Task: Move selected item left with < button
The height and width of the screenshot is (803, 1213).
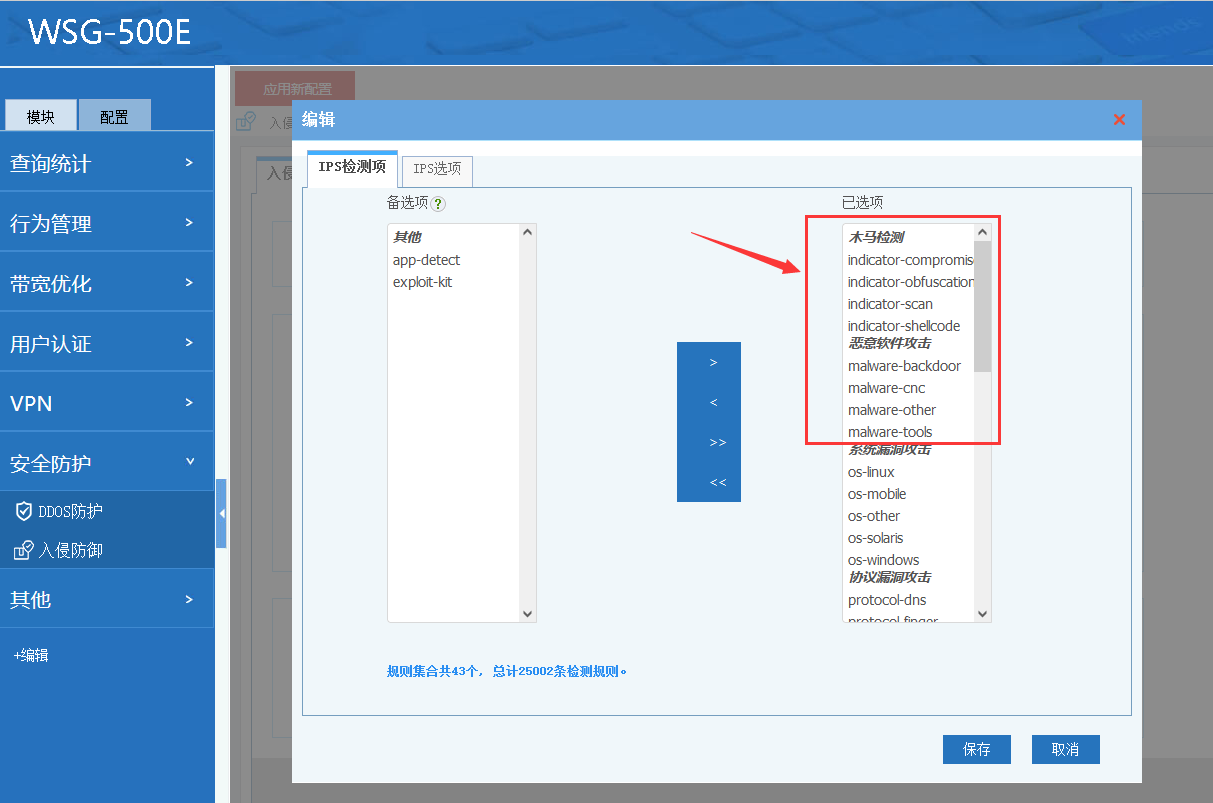Action: coord(712,402)
